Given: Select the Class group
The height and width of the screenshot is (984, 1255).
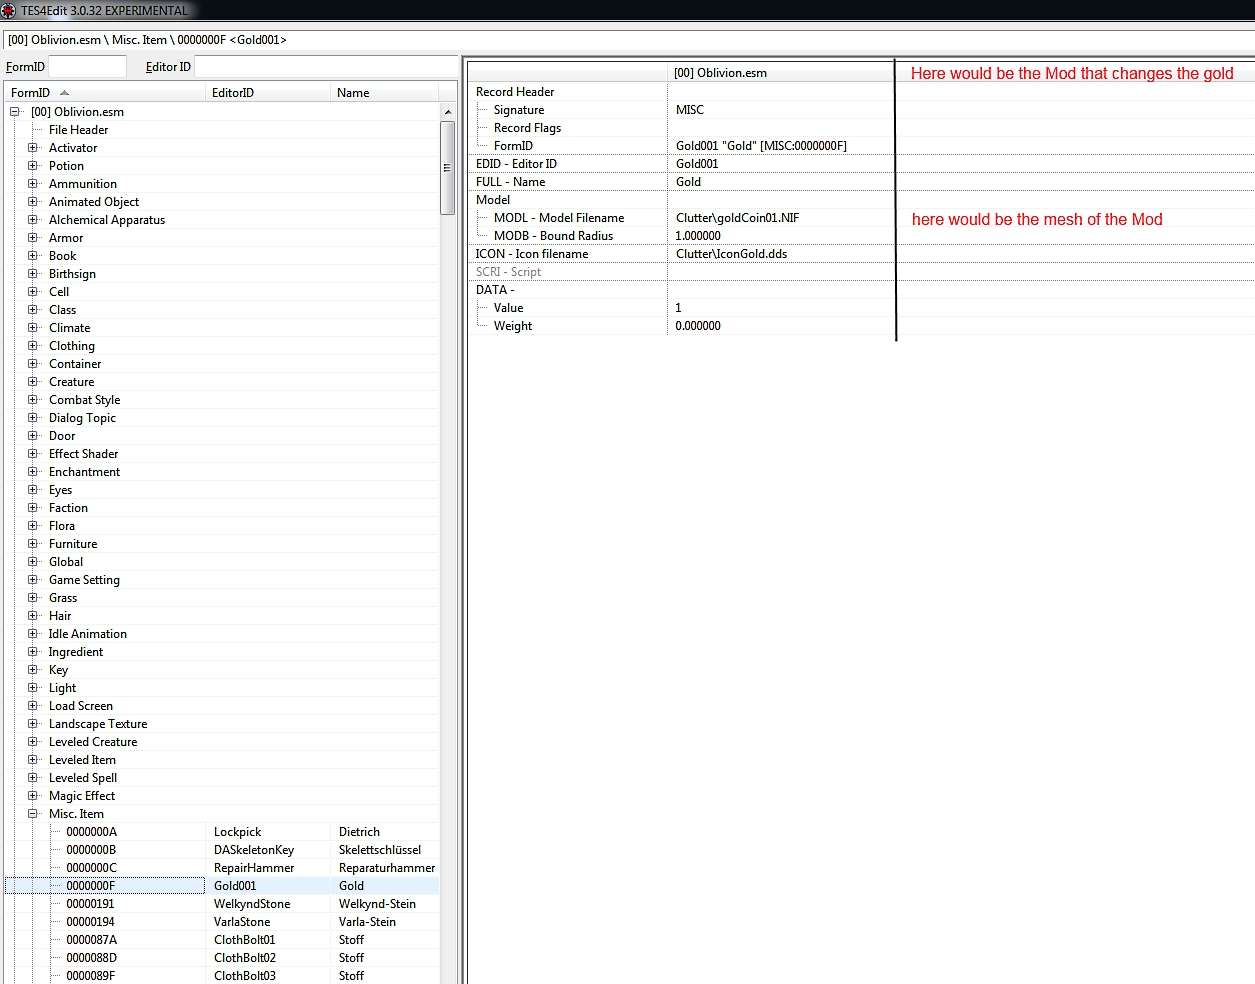Looking at the screenshot, I should [x=62, y=310].
